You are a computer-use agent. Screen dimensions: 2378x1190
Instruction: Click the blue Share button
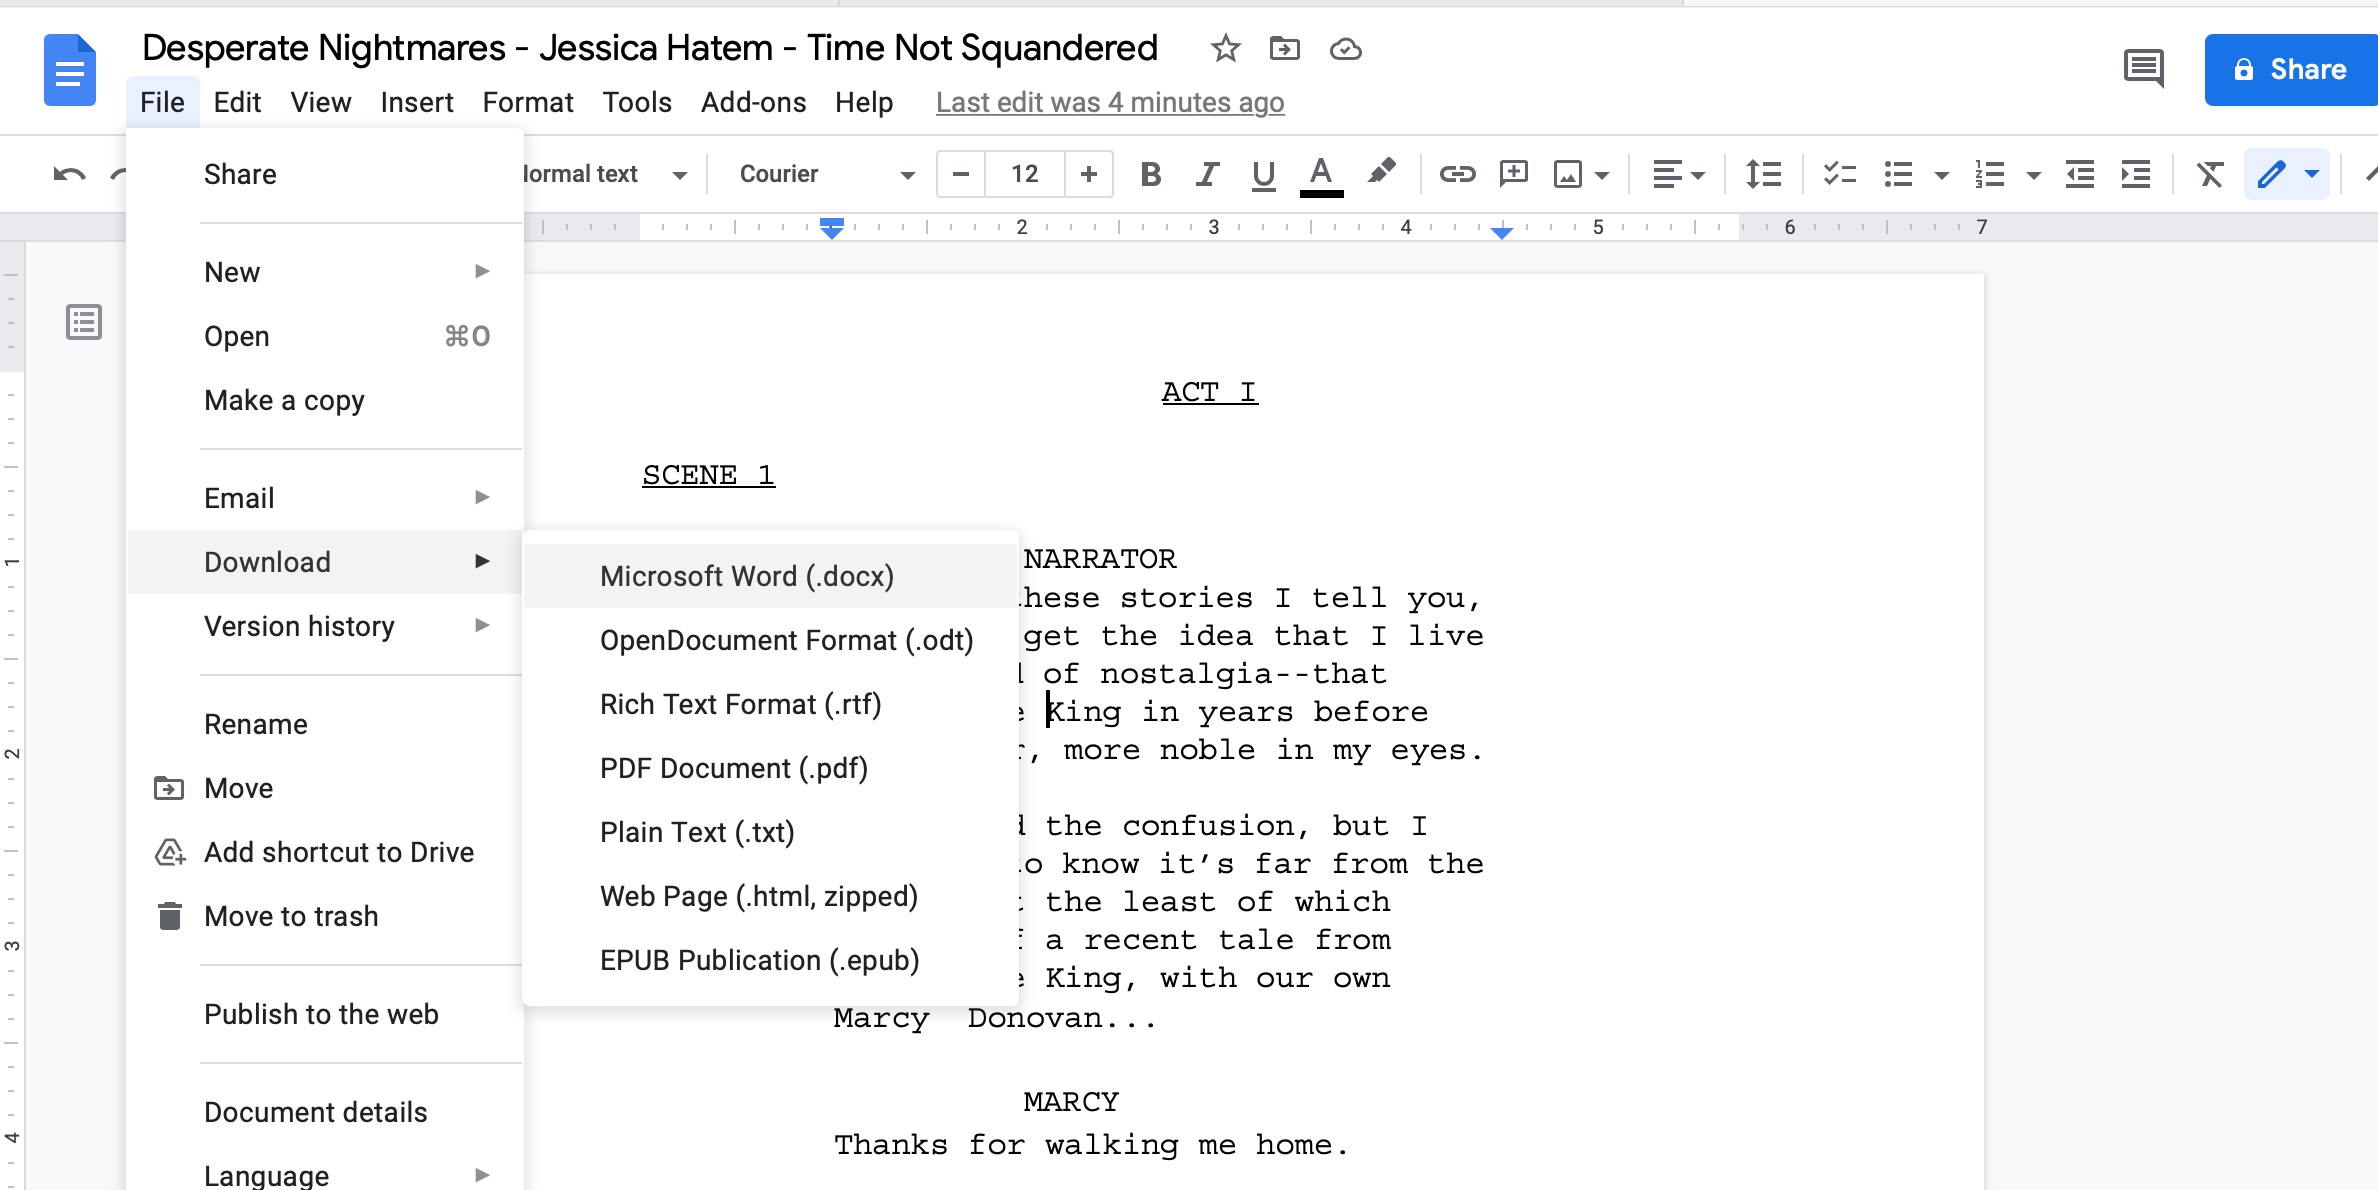(x=2290, y=69)
